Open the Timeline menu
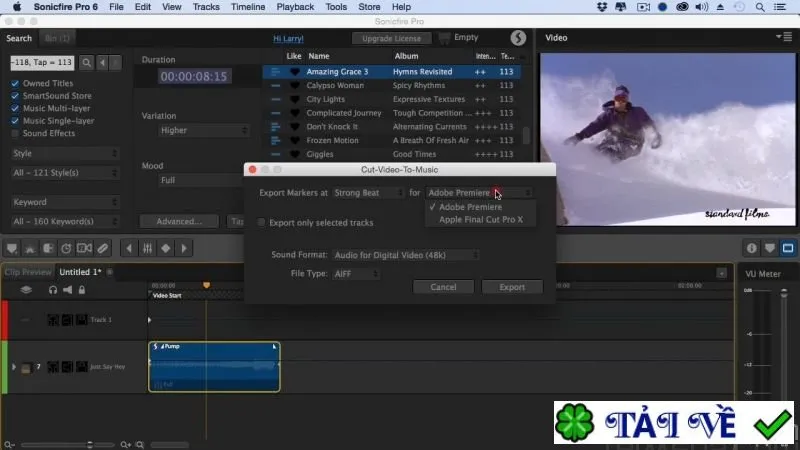 [x=248, y=7]
